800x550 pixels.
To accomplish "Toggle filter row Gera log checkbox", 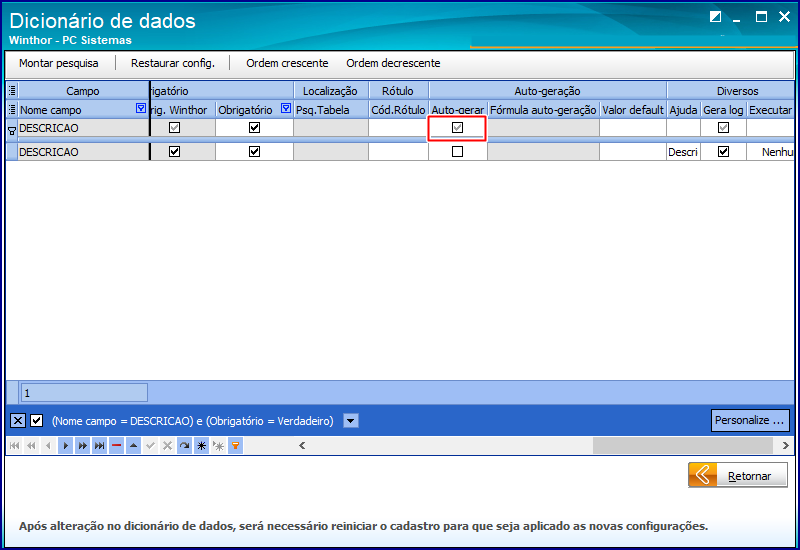I will [723, 128].
